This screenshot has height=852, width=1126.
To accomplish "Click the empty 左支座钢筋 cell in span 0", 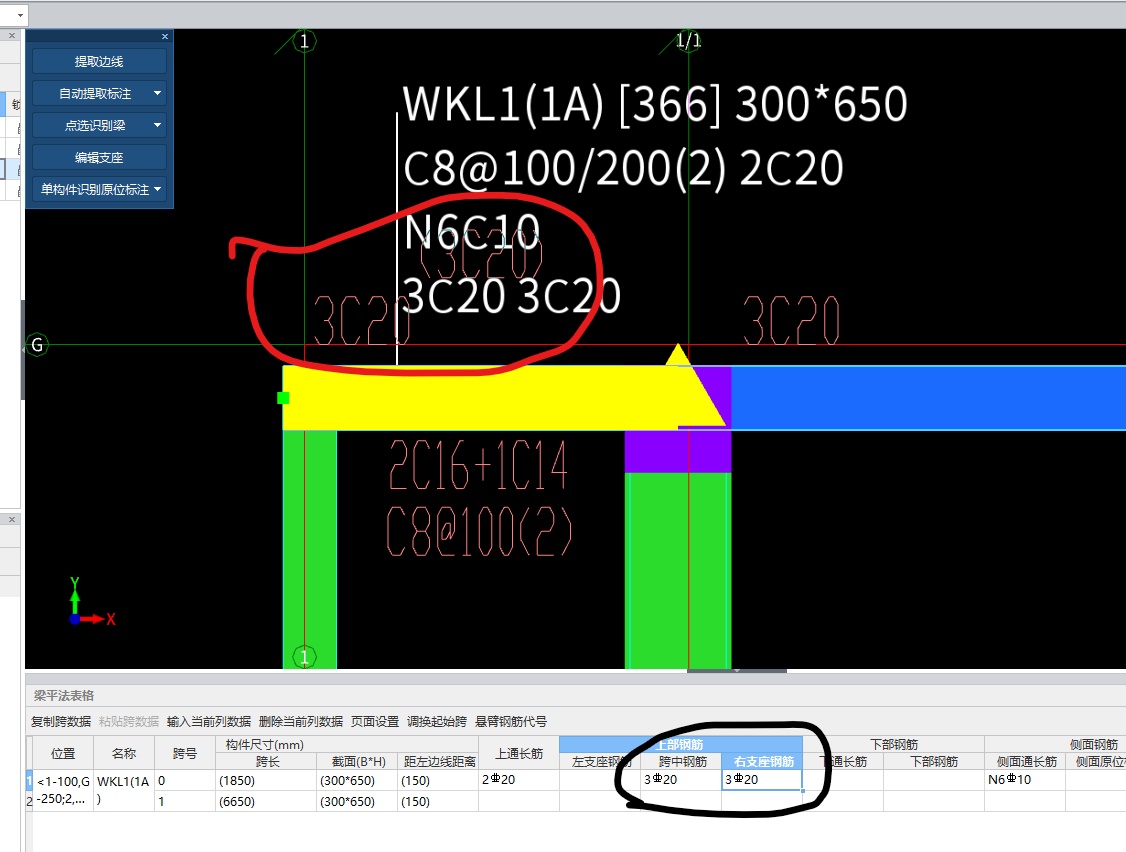I will [600, 780].
